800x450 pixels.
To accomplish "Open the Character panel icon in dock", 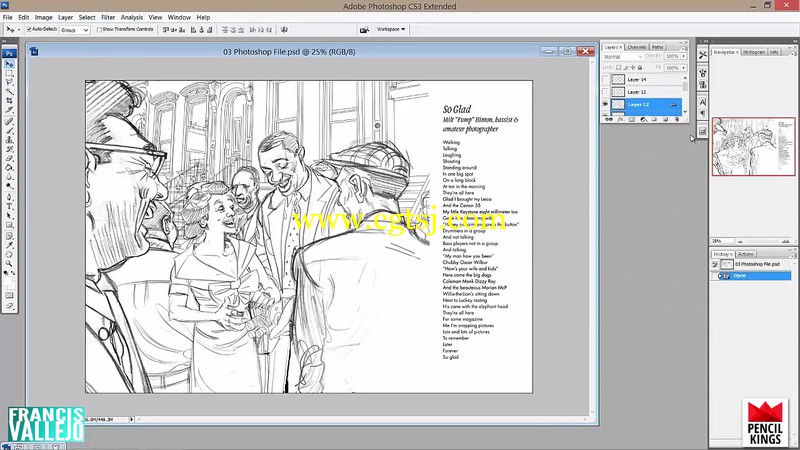I will click(703, 103).
